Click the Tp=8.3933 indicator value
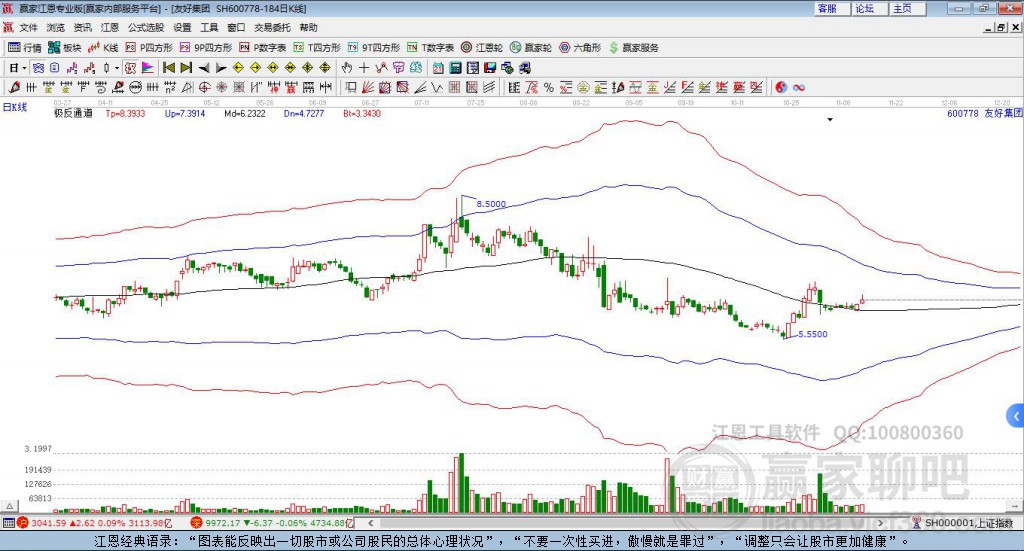The image size is (1024, 551). 125,114
